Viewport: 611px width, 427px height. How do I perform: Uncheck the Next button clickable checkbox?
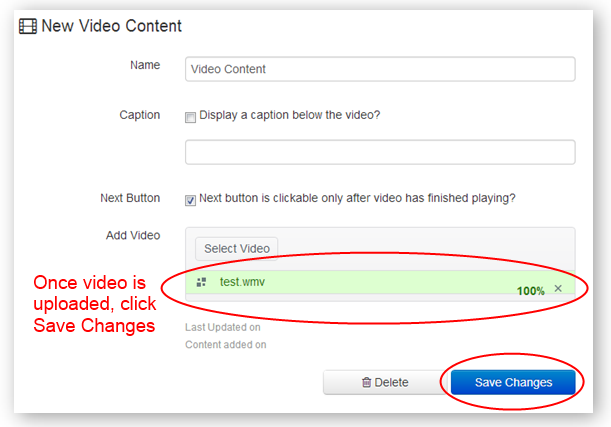coord(191,199)
